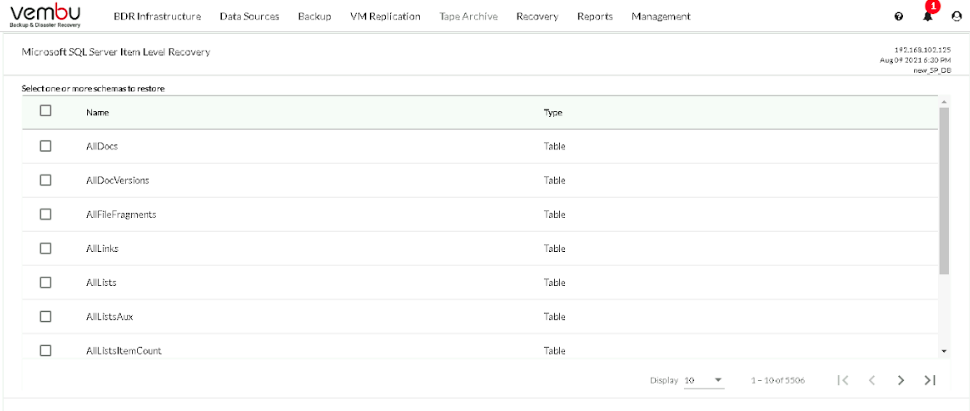The height and width of the screenshot is (411, 970).
Task: Jump to the last page of results
Action: pyautogui.click(x=929, y=380)
